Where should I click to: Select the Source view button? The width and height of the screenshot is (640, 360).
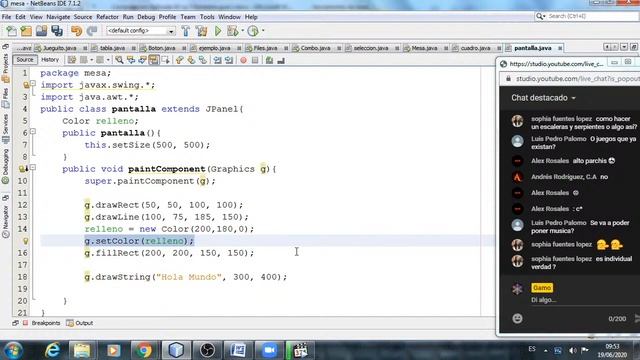(x=25, y=60)
